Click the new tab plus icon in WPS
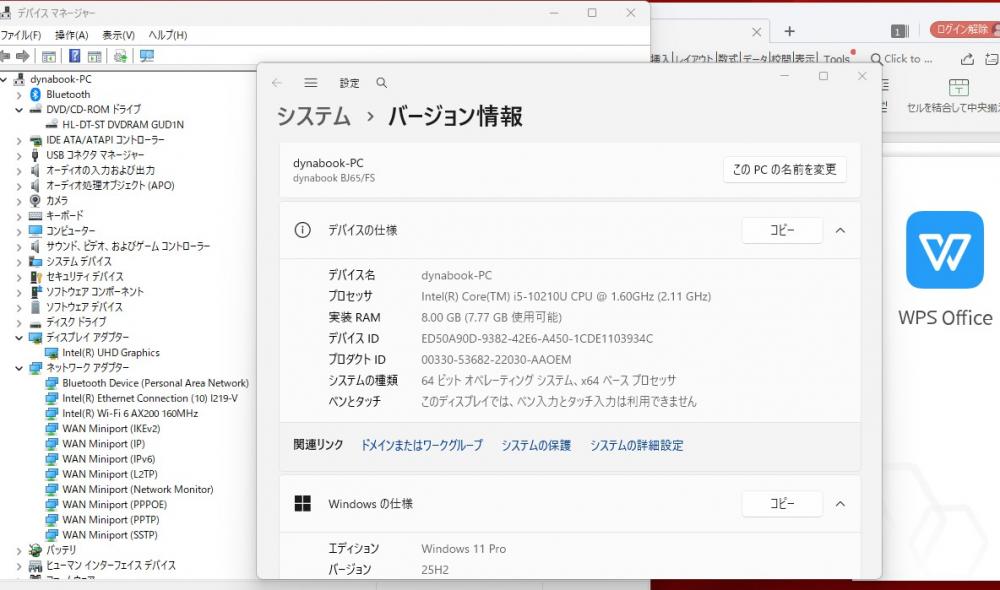 click(789, 31)
